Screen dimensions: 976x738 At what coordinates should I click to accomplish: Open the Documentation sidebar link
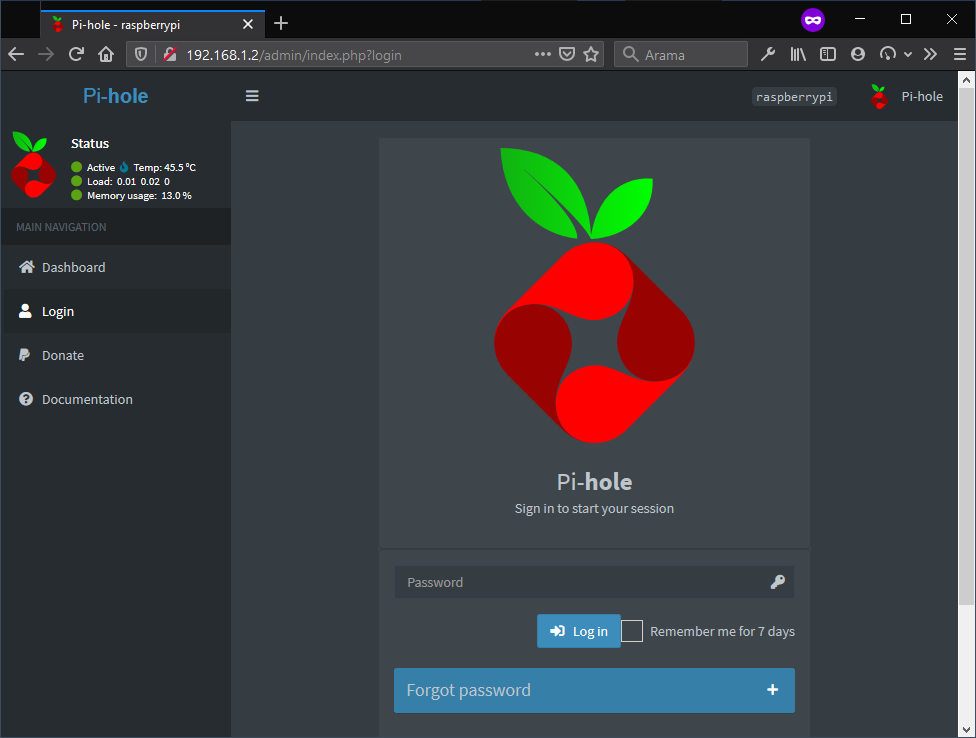tap(116, 399)
